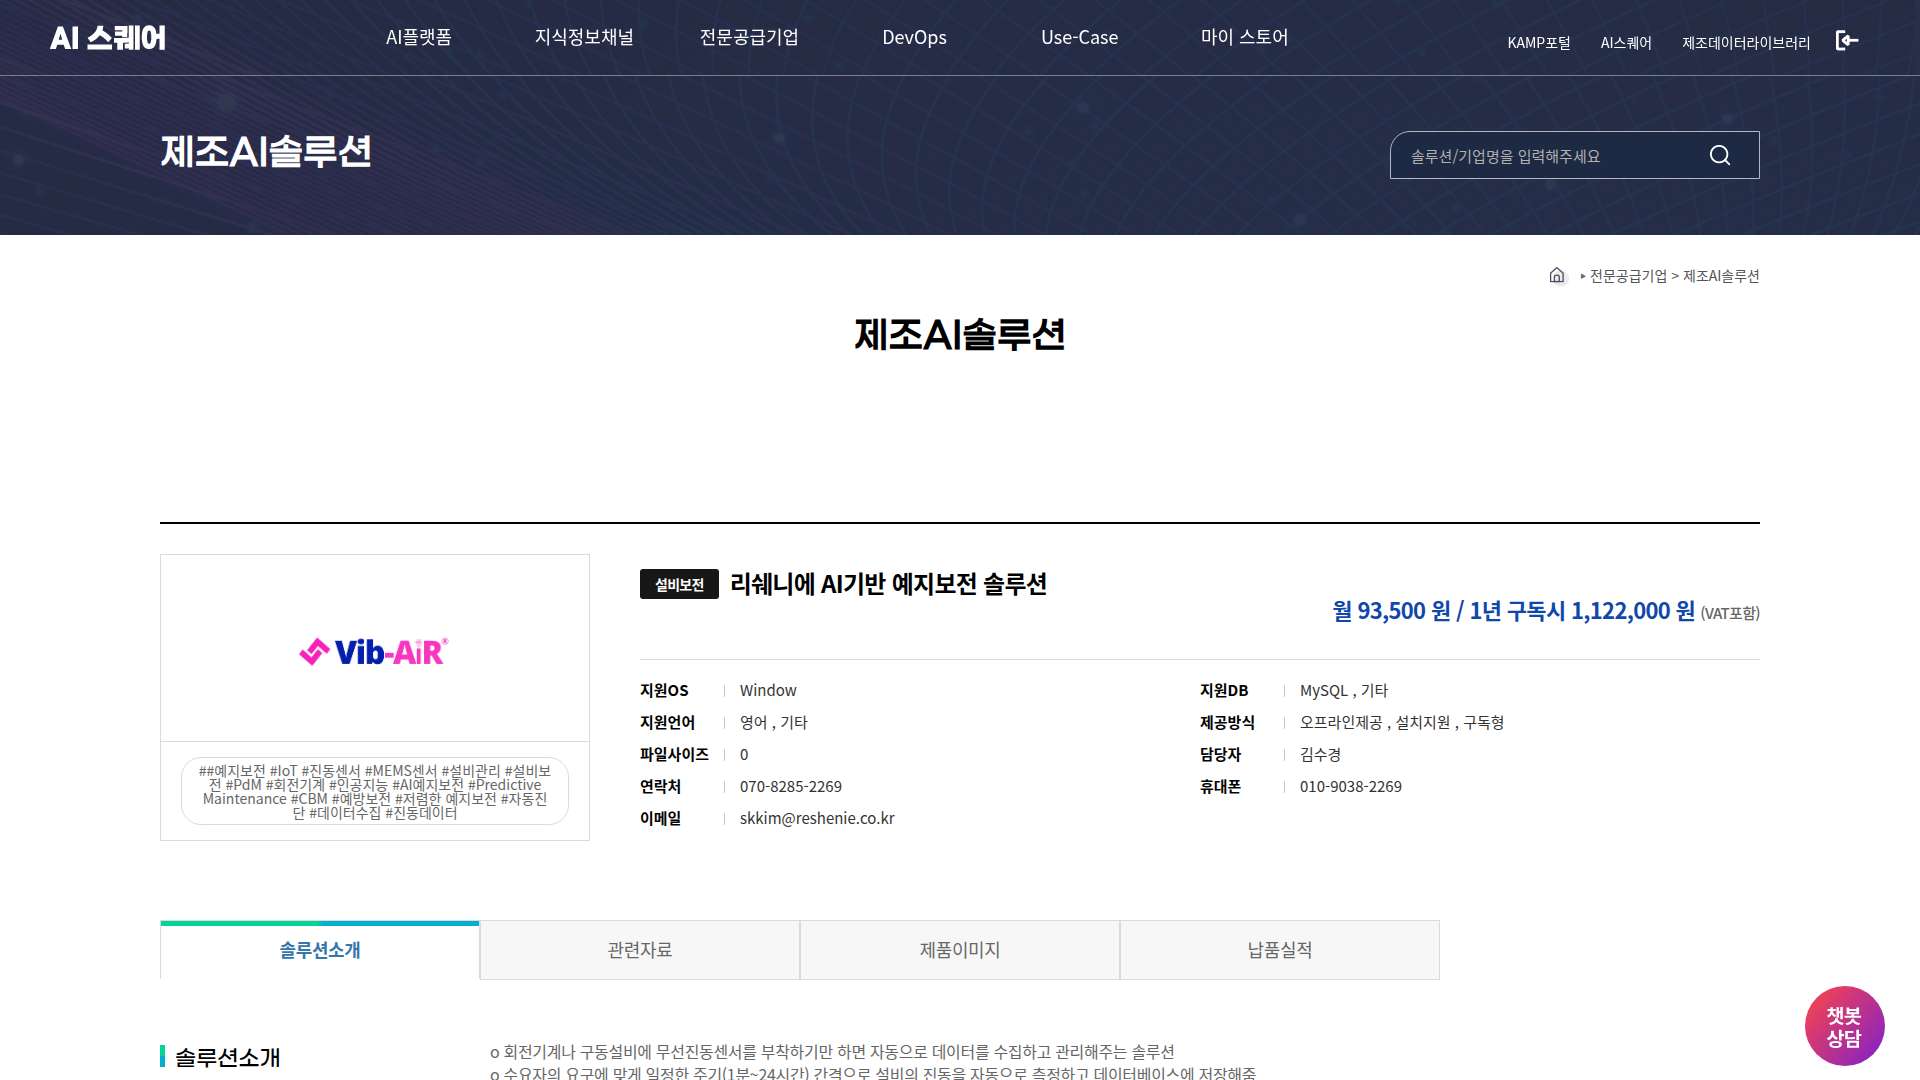Click 전문공급기업 in the breadcrumb
Viewport: 1920px width, 1080px height.
point(1628,276)
